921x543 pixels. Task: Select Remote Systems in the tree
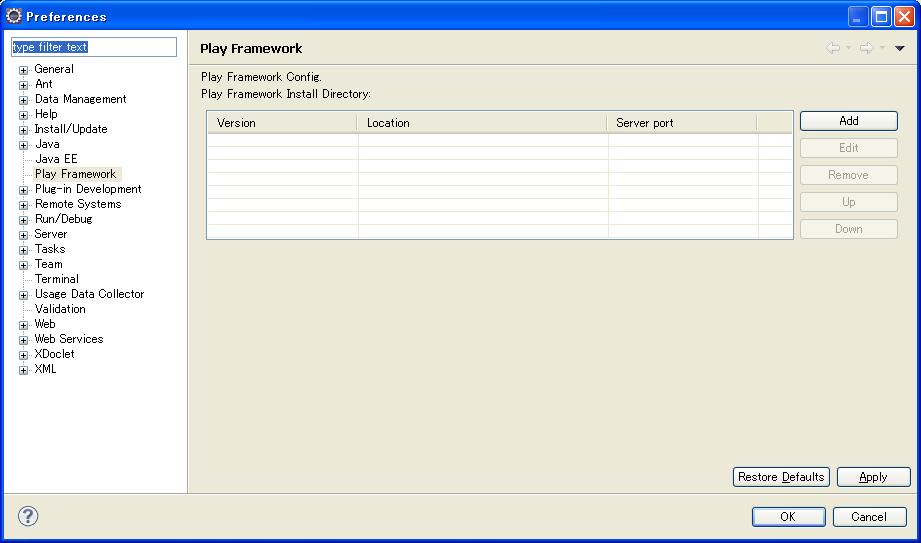(78, 204)
